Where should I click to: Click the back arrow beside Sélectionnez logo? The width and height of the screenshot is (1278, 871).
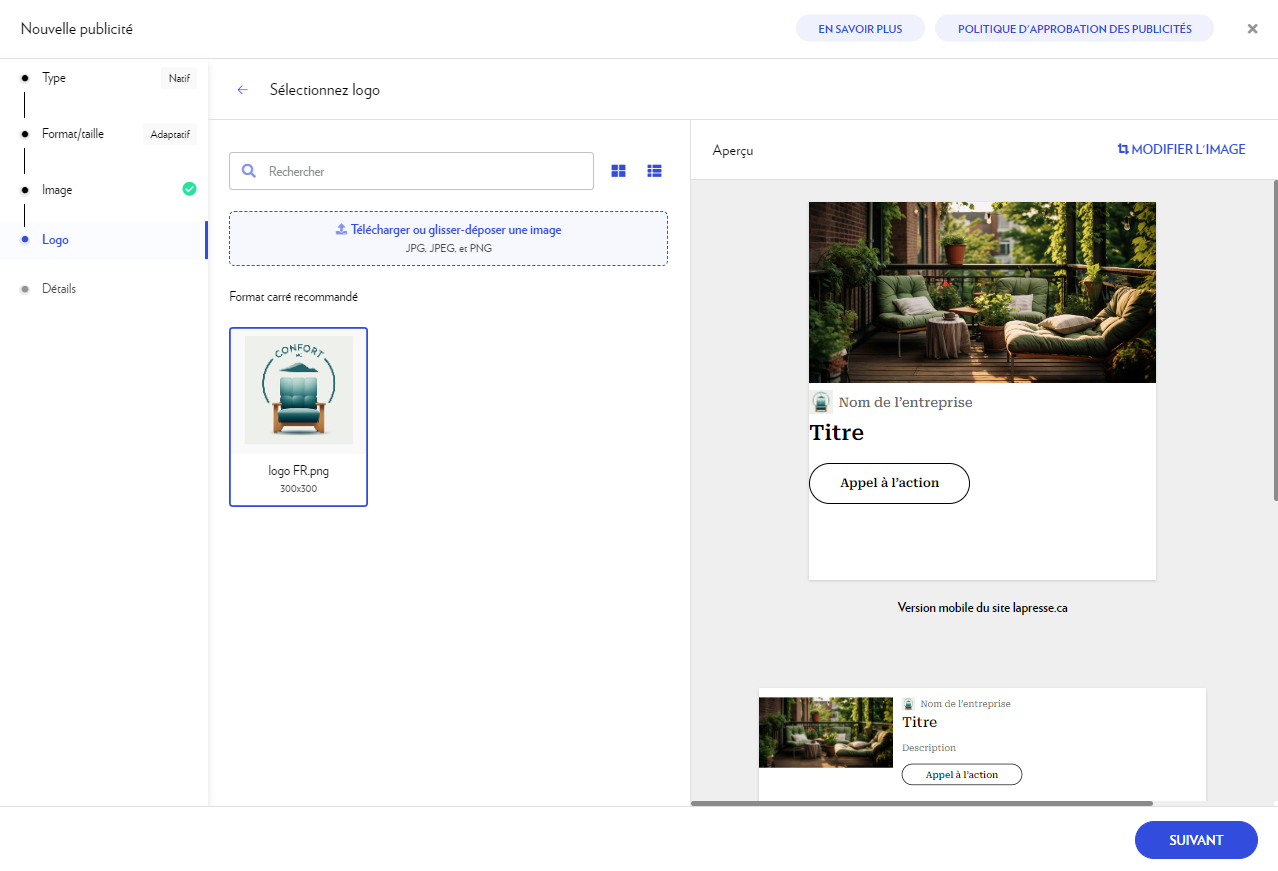click(x=242, y=90)
